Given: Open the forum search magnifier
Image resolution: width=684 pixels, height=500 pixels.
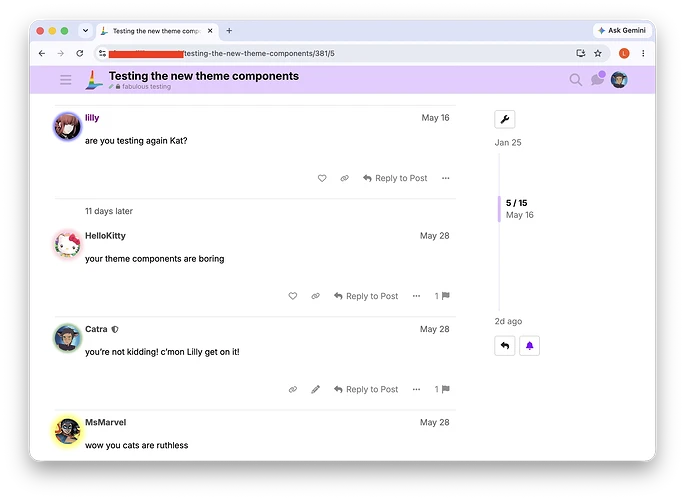Looking at the screenshot, I should click(x=576, y=80).
